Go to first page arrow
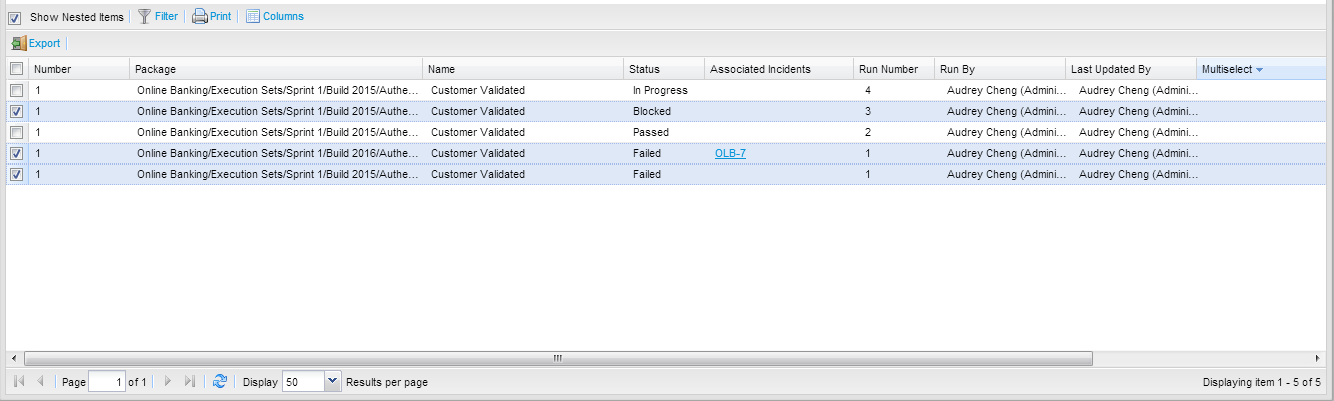The image size is (1334, 401). 19,382
